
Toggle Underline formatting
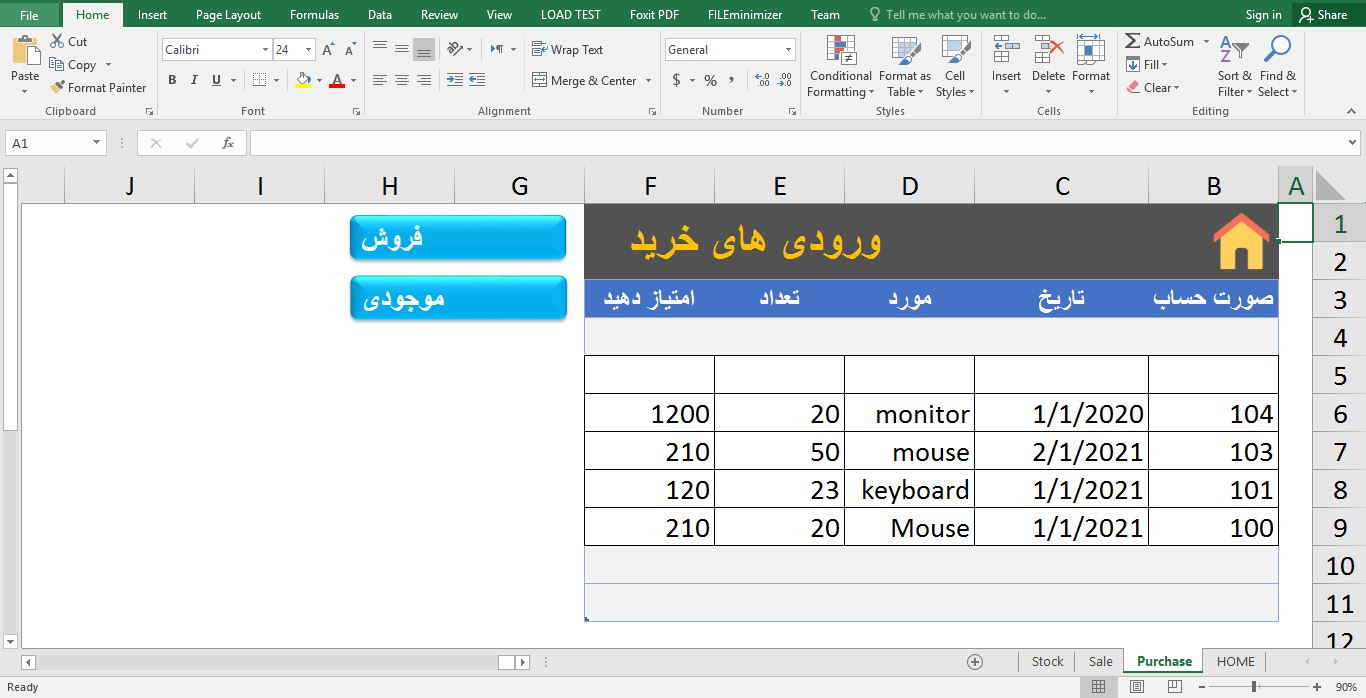pyautogui.click(x=217, y=80)
